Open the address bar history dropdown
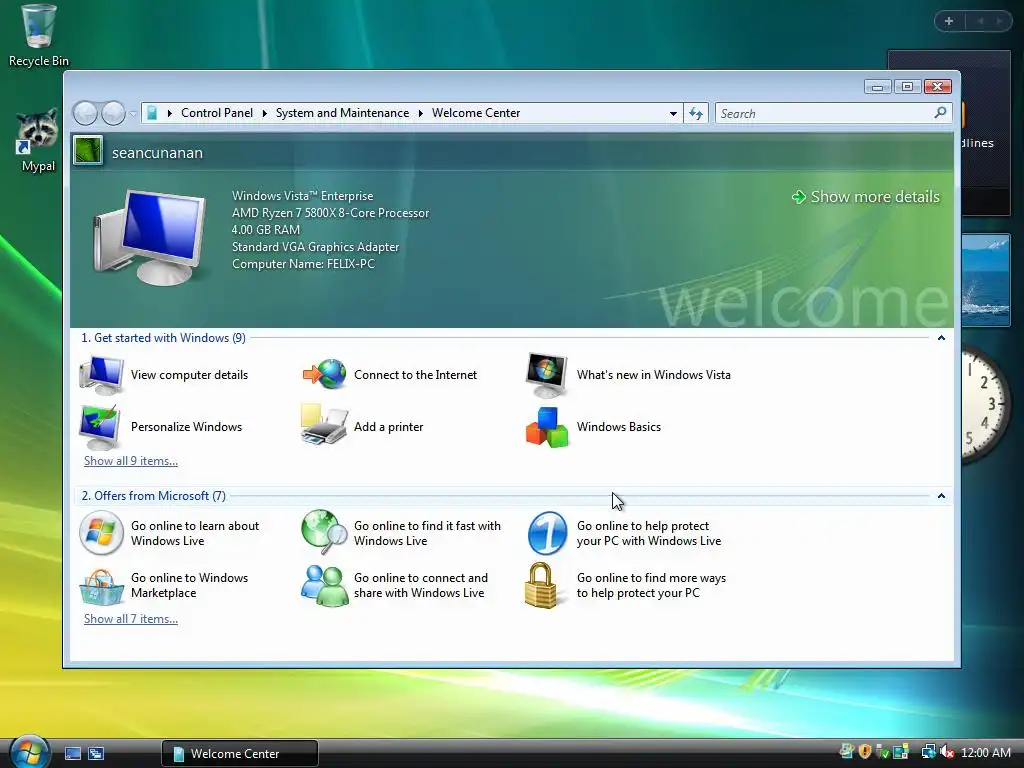Viewport: 1024px width, 768px height. 673,114
